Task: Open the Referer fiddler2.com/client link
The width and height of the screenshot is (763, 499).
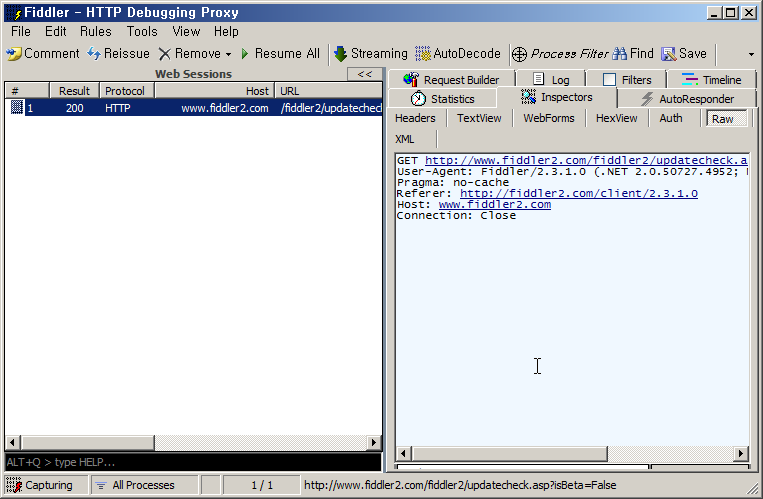Action: pos(579,193)
